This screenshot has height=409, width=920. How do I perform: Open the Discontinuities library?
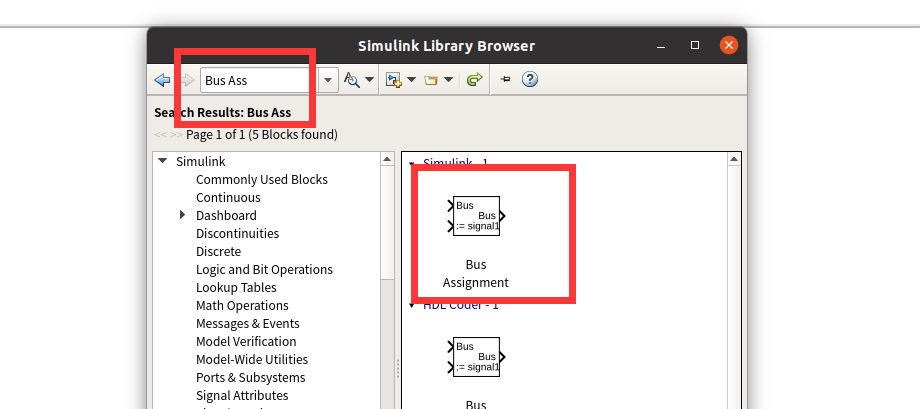(238, 234)
